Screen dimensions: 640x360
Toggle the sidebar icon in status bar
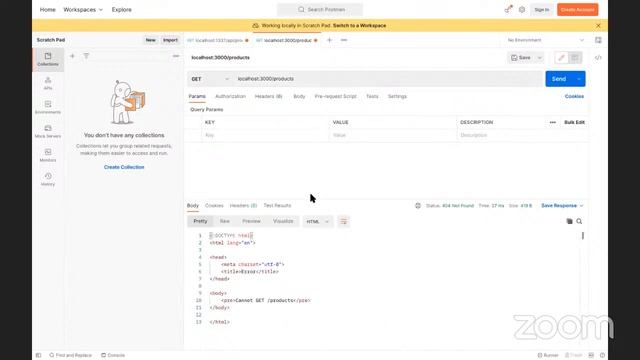click(x=38, y=355)
